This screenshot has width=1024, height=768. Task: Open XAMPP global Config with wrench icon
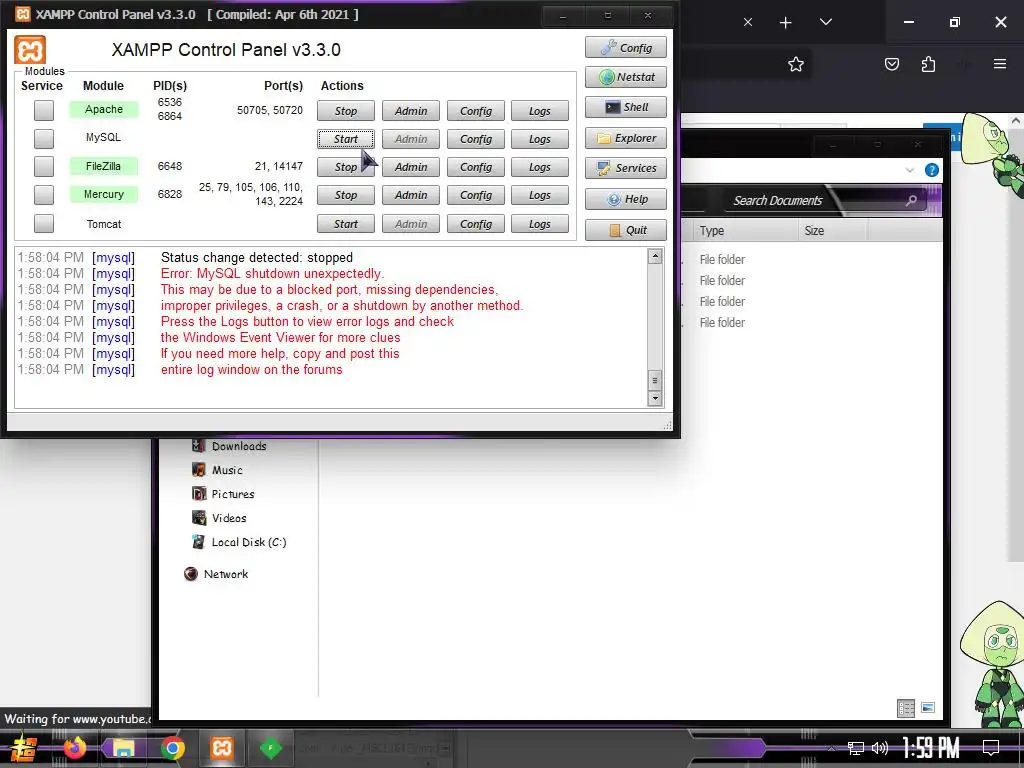pos(626,48)
